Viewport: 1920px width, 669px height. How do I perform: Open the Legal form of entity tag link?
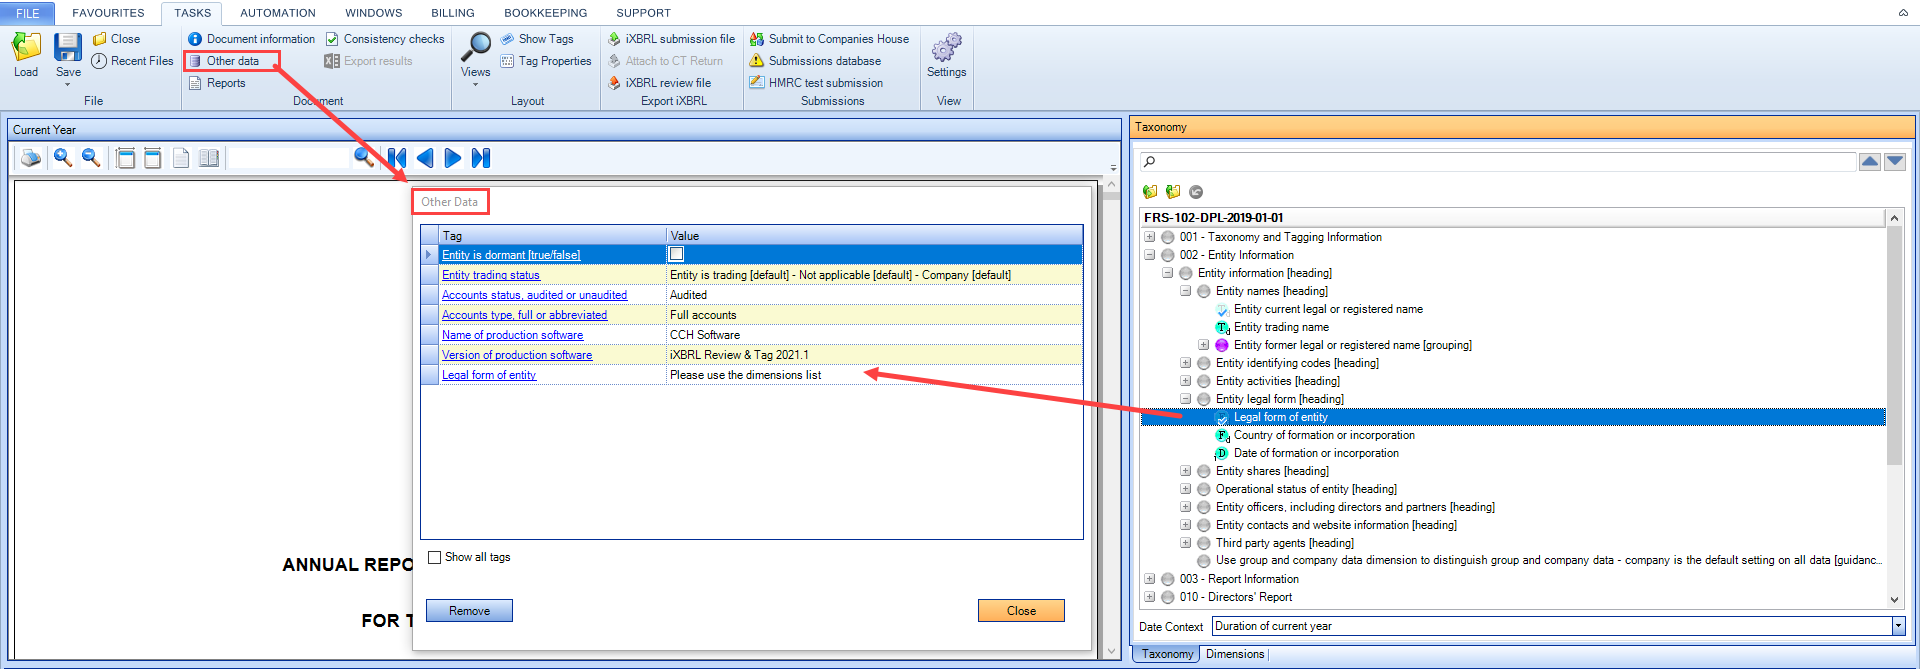489,375
